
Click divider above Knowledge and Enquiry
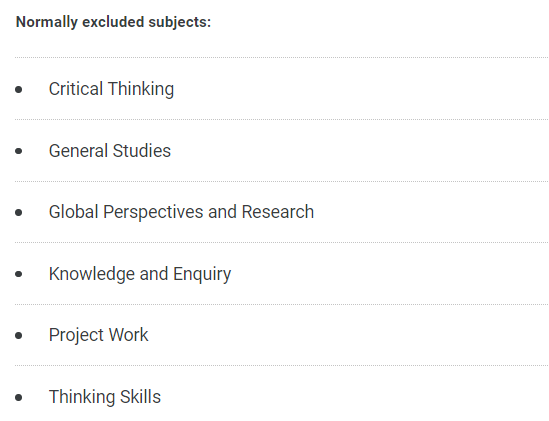pos(282,242)
